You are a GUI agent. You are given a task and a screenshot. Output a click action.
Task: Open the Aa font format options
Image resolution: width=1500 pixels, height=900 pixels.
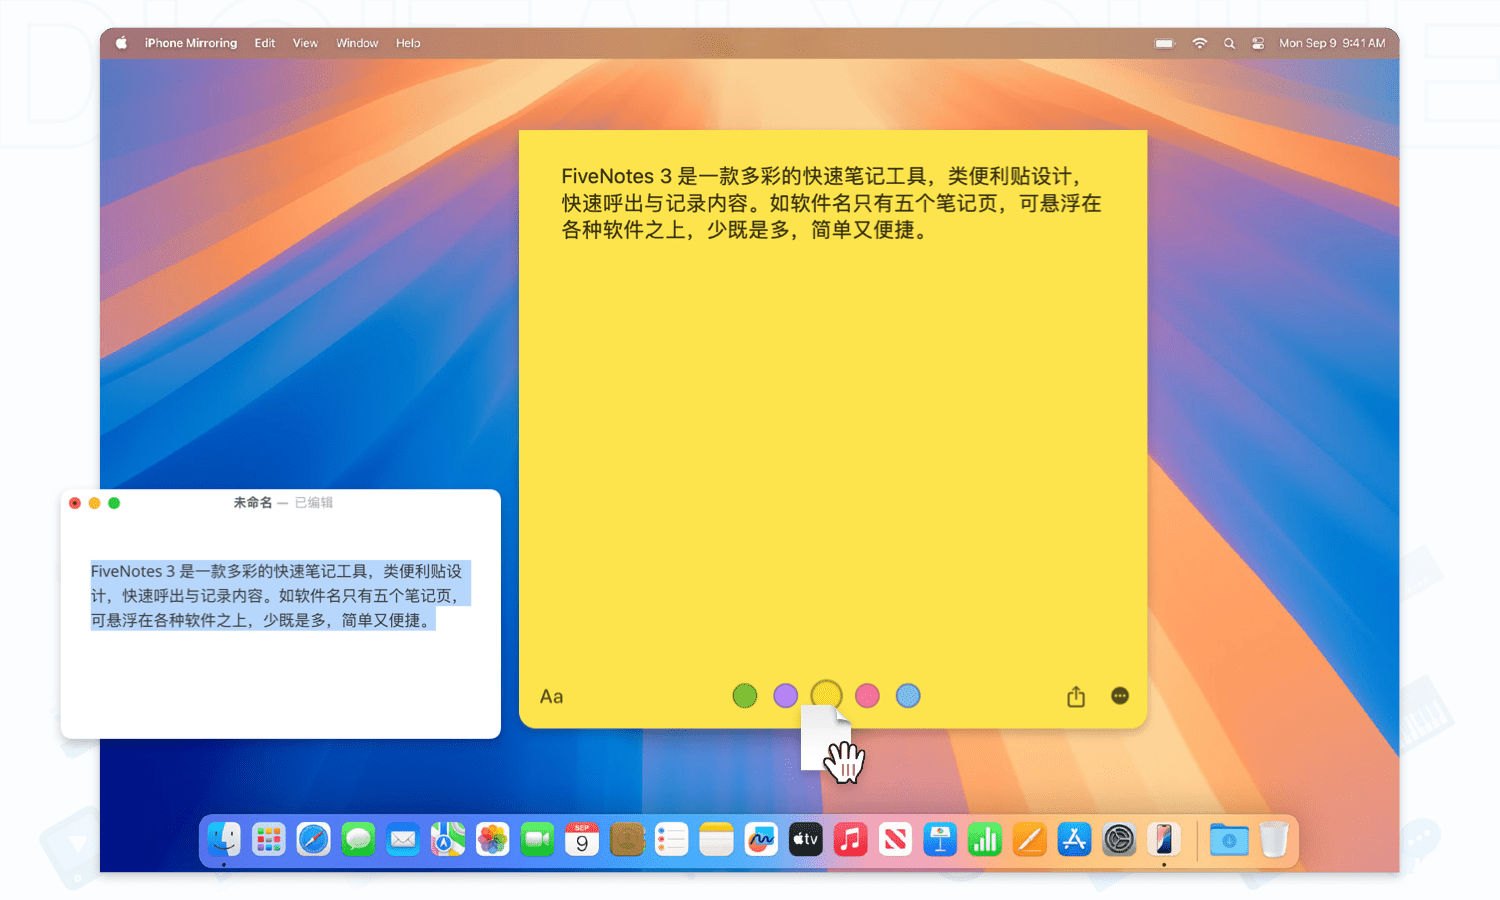click(551, 697)
